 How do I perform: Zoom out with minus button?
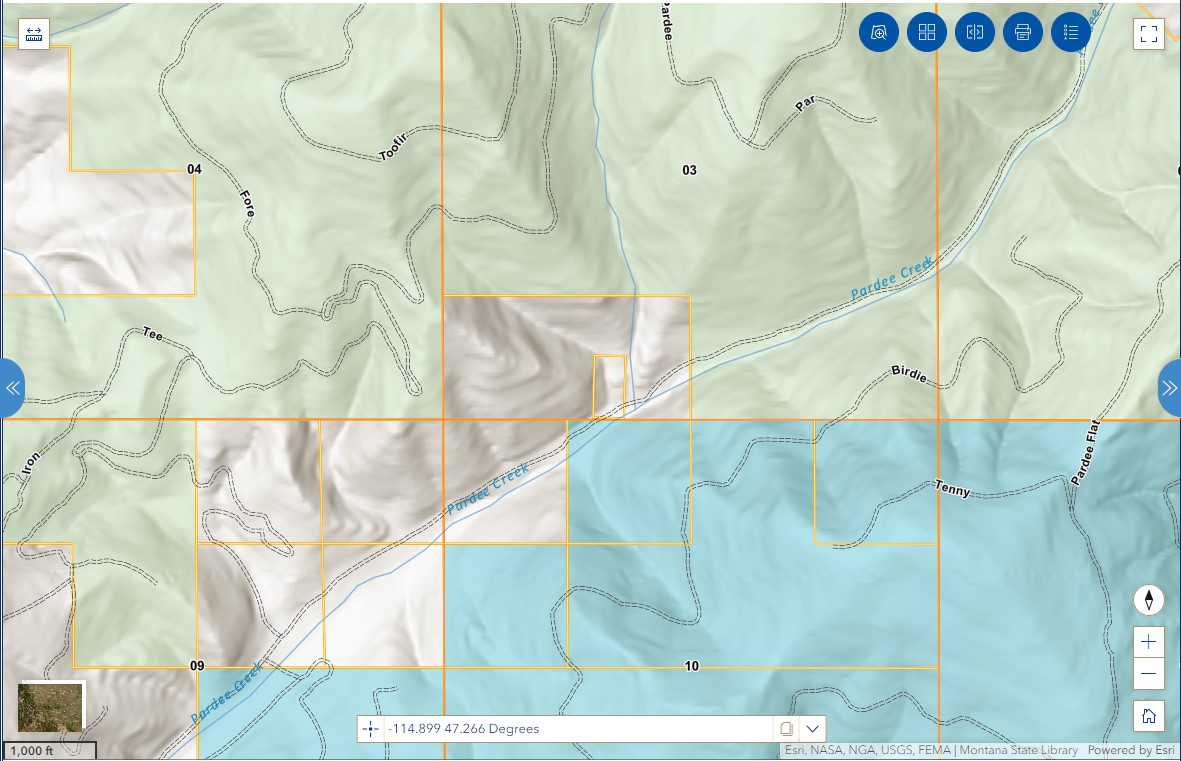click(1149, 673)
